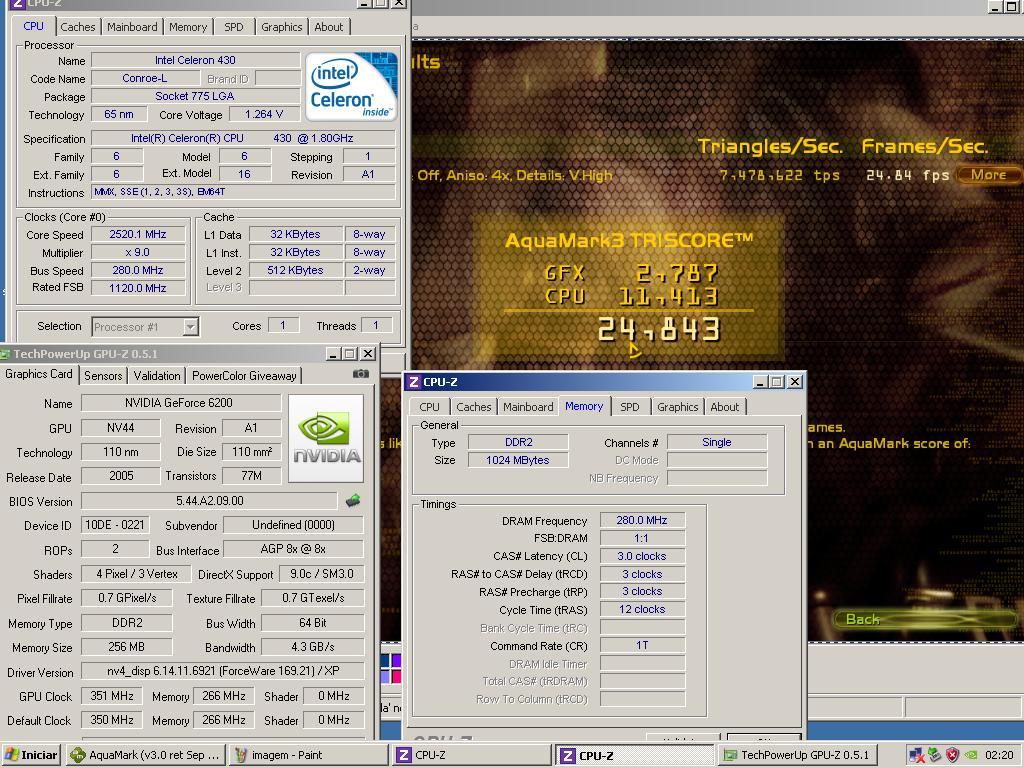The image size is (1024, 768).
Task: Open About tab in the top CPU-Z window
Action: pyautogui.click(x=328, y=27)
